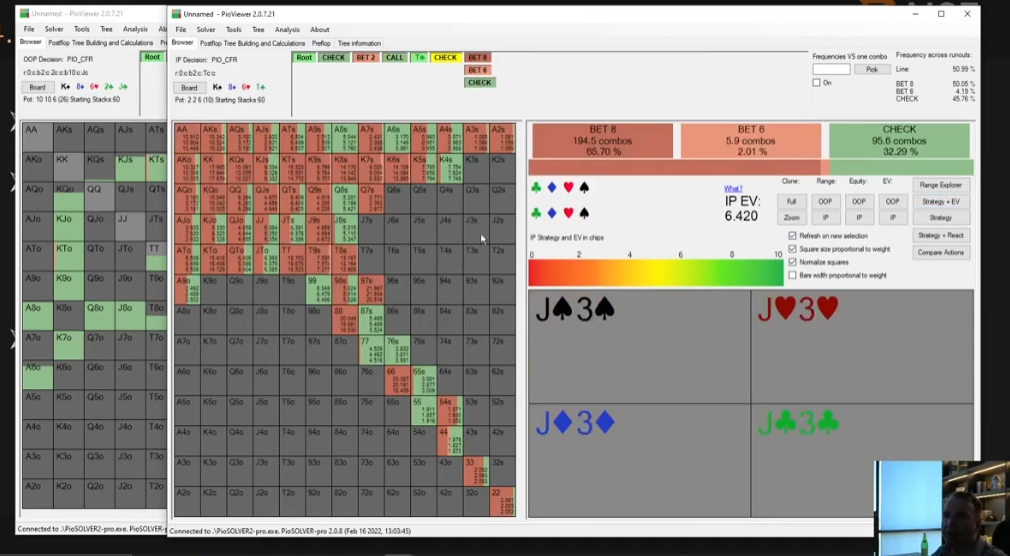Viewport: 1010px width, 556px height.
Task: Select the green club suit filter in the lower row
Action: [x=536, y=213]
